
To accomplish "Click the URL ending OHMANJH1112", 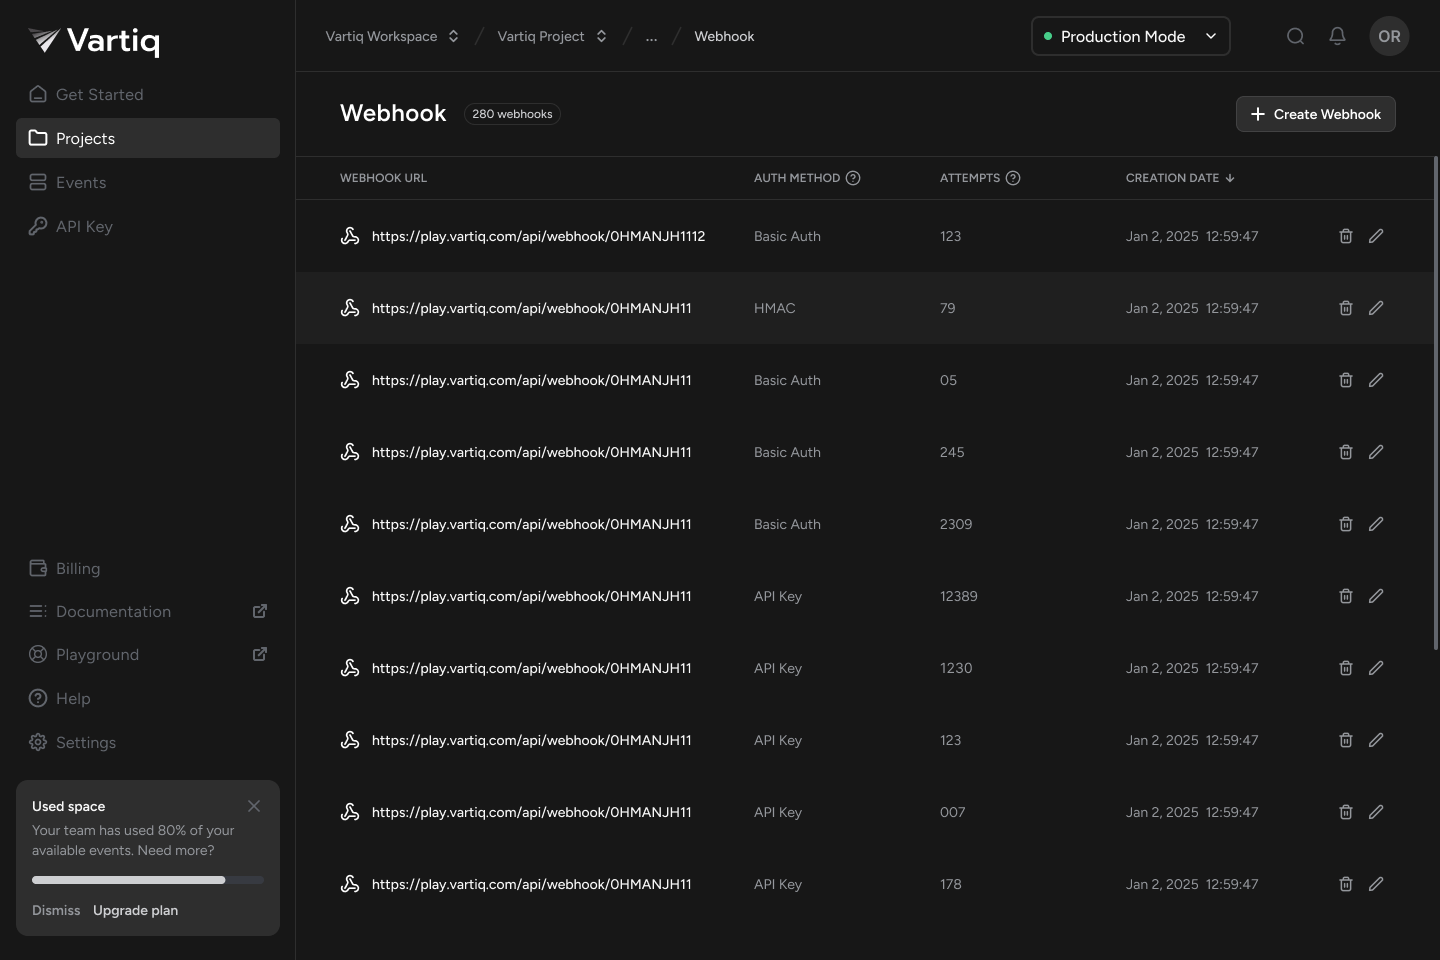I will pos(538,236).
